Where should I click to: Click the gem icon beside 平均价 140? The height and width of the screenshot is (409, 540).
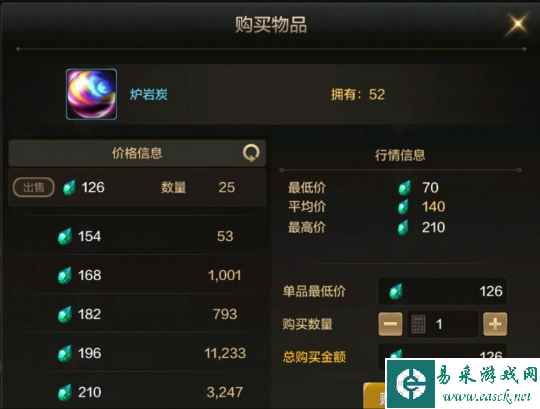coord(404,207)
